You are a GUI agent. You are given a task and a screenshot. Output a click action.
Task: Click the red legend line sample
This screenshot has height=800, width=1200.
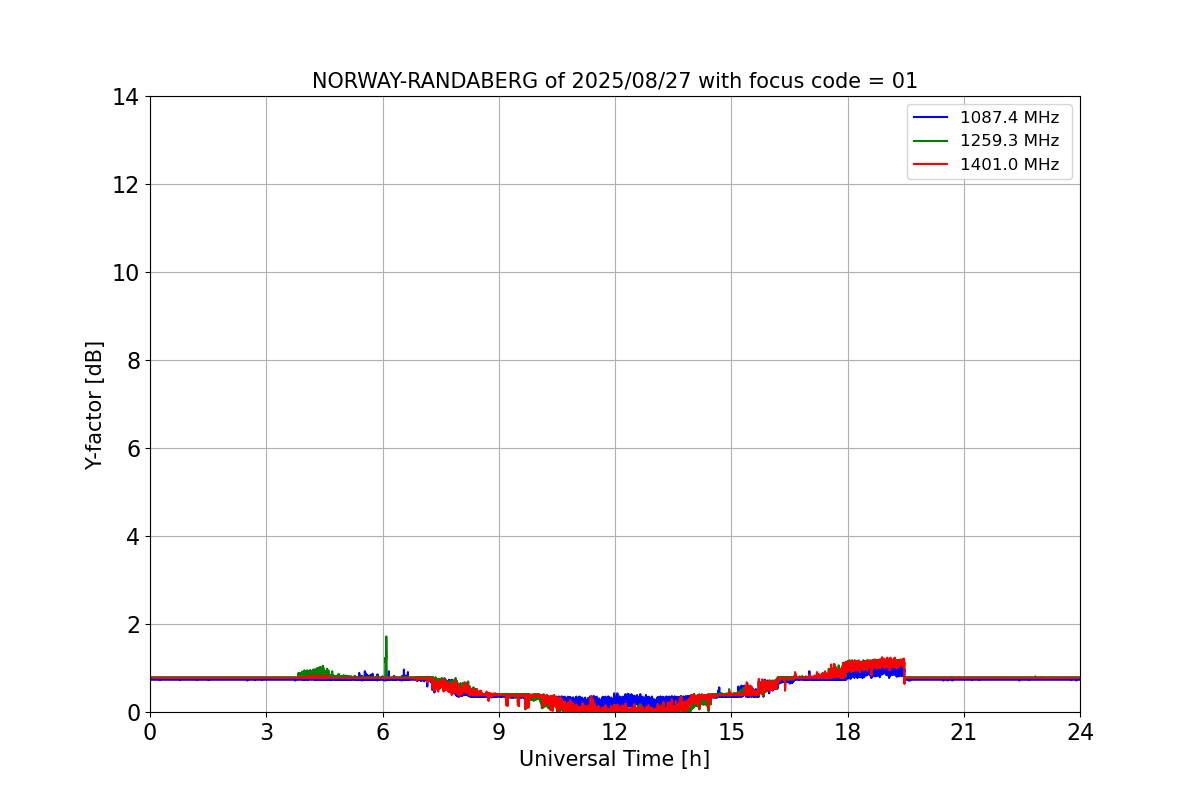pos(931,166)
